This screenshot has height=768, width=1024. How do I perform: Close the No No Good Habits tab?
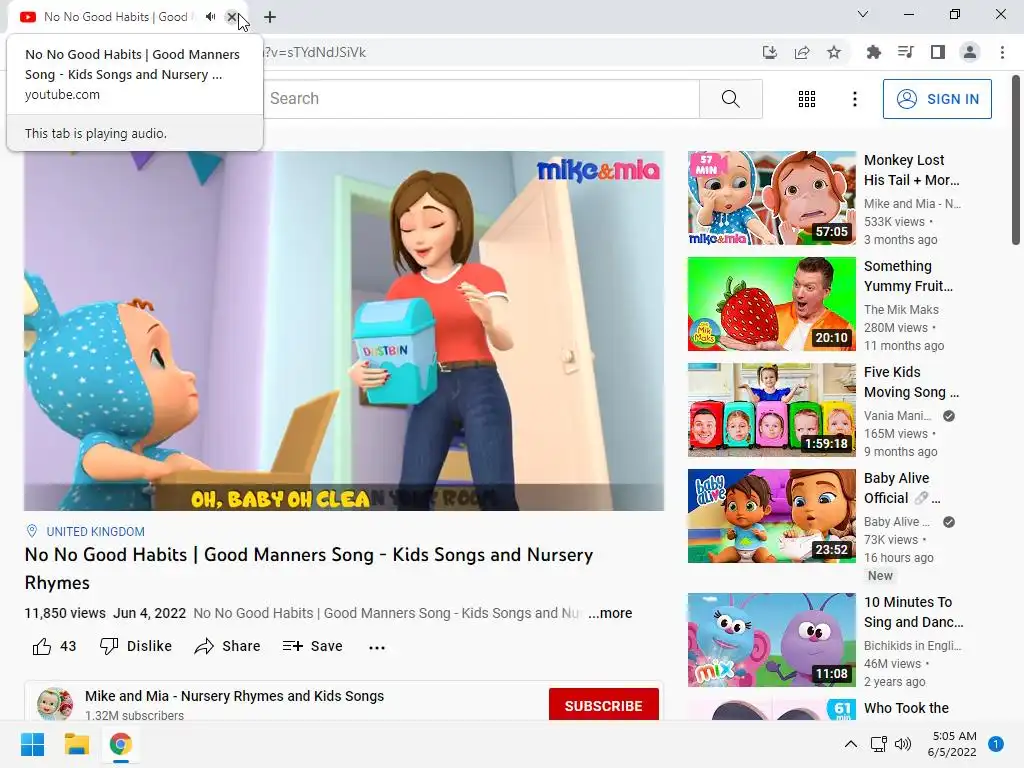(232, 17)
